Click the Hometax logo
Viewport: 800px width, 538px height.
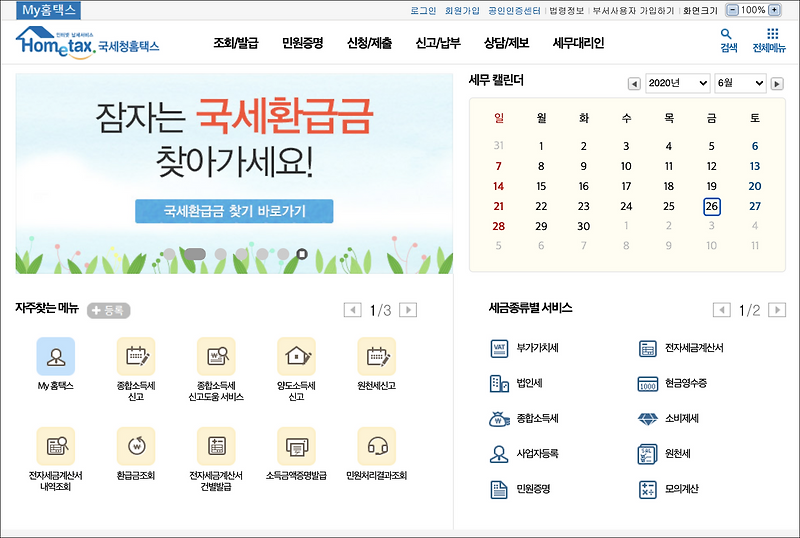click(x=87, y=43)
